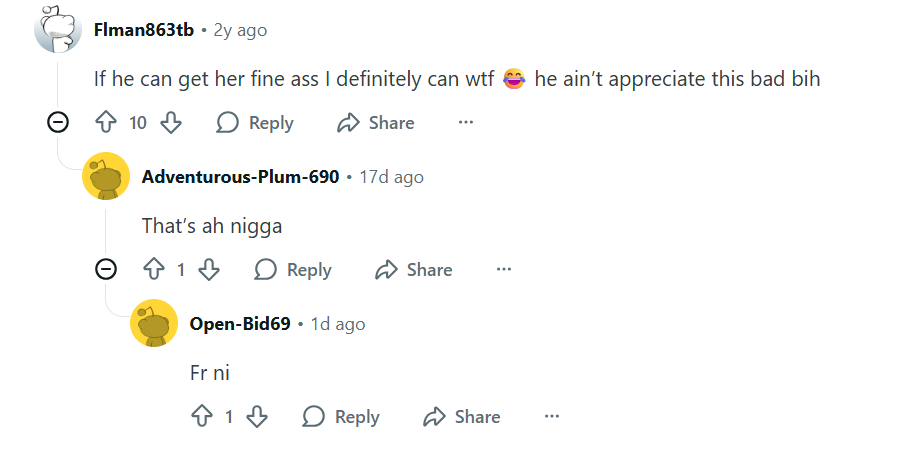Collapse Adventurous-Plum-690's reply thread
Screen dimensions: 917x457
point(106,270)
